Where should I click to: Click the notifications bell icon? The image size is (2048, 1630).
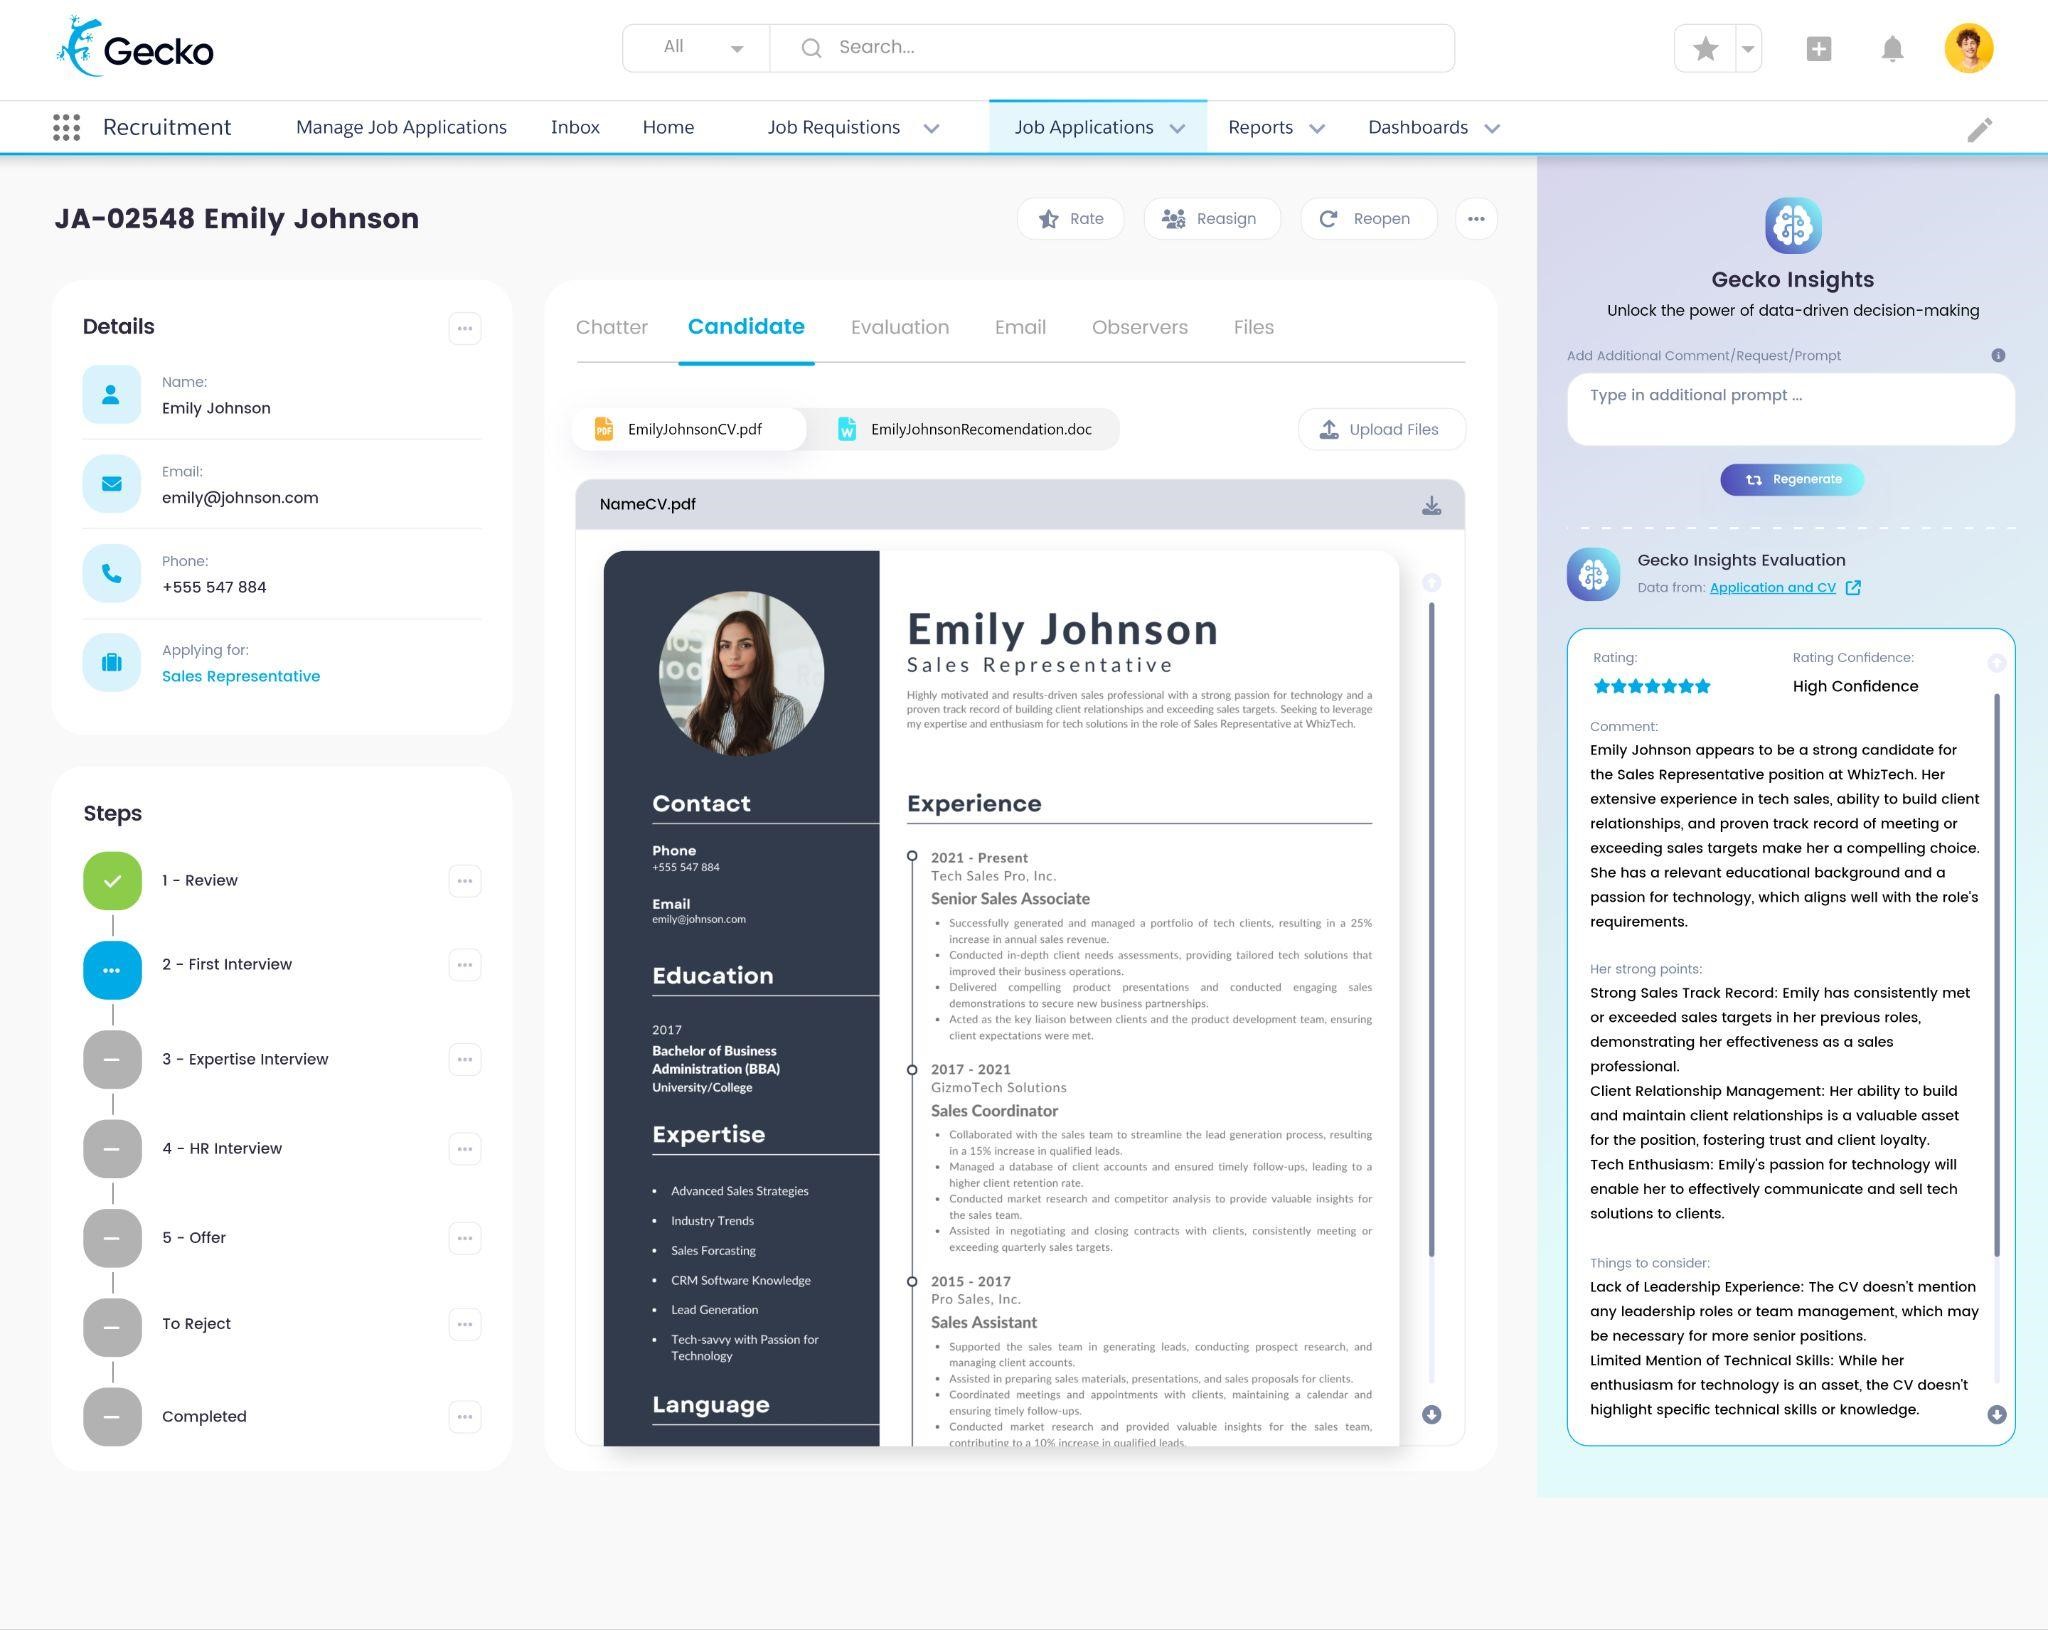[1891, 48]
